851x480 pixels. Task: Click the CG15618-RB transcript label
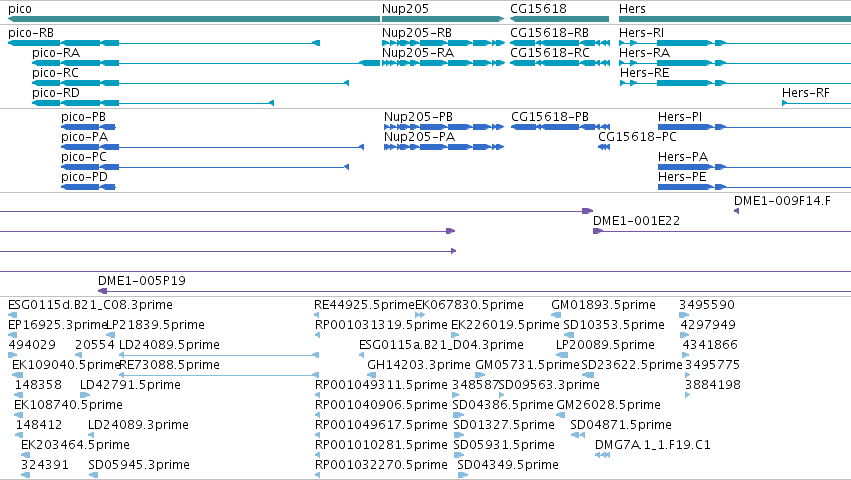pyautogui.click(x=549, y=33)
